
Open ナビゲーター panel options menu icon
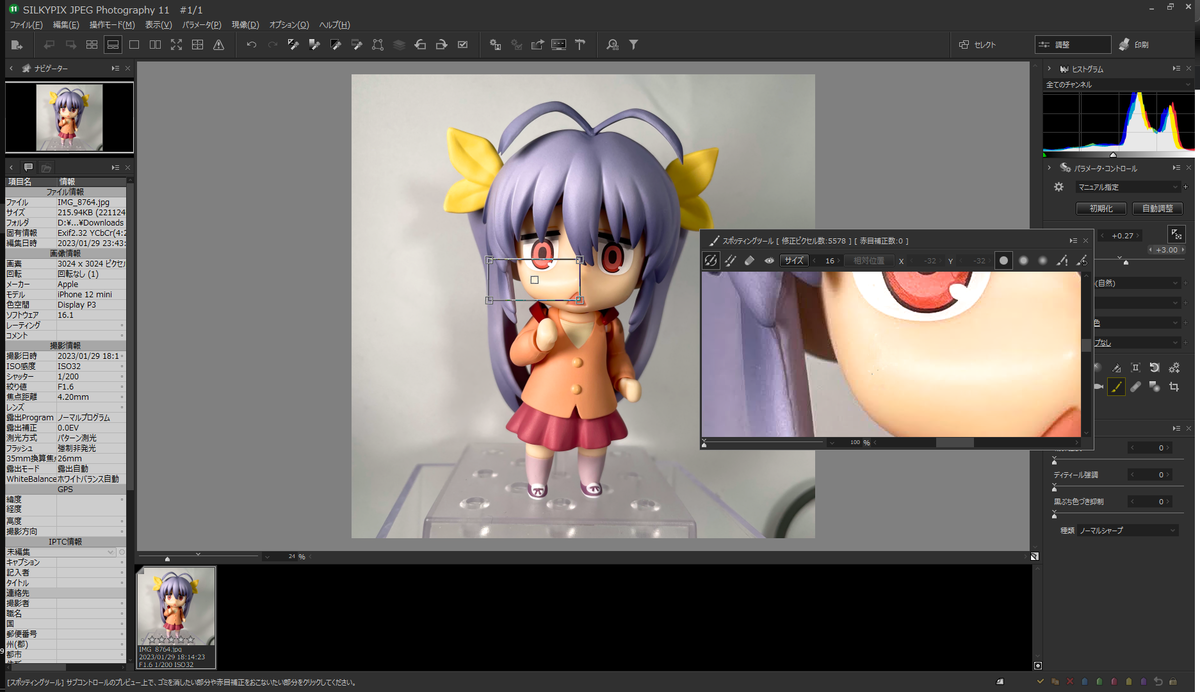(116, 68)
